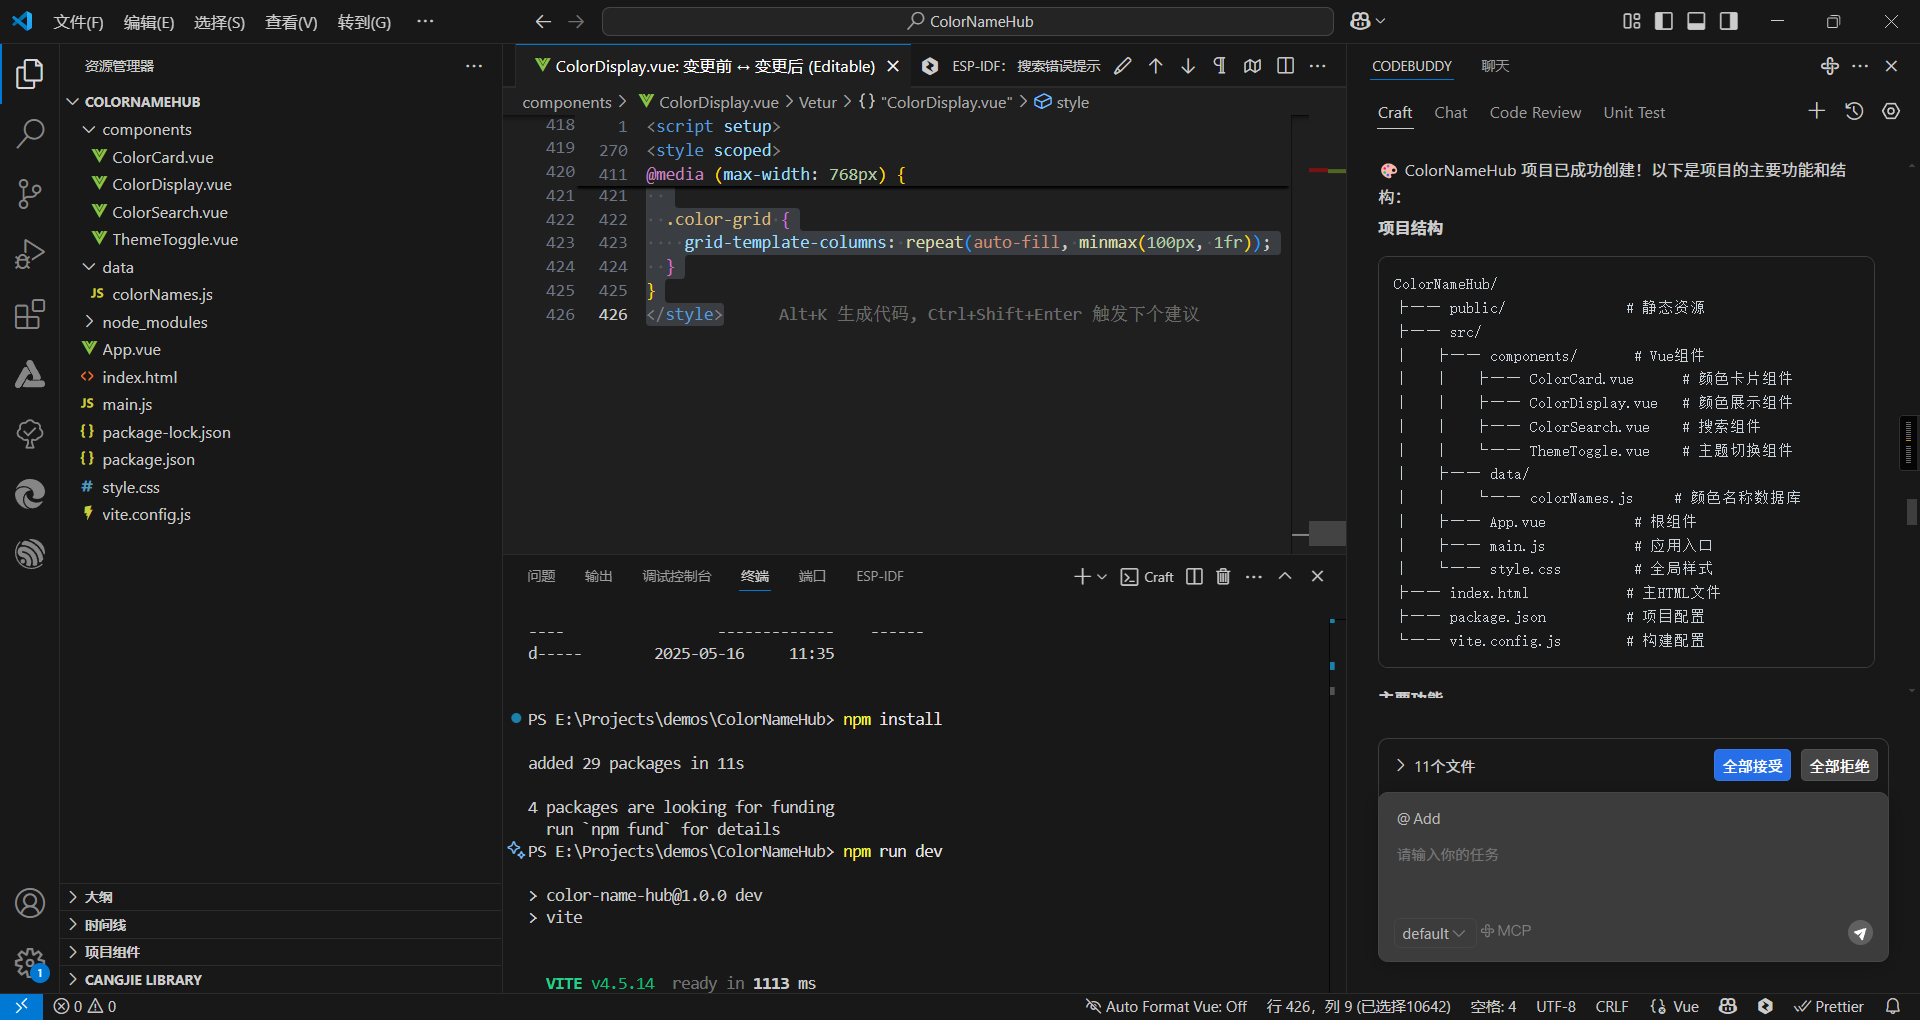Split the editor to the right
Image resolution: width=1920 pixels, height=1020 pixels.
pyautogui.click(x=1286, y=66)
